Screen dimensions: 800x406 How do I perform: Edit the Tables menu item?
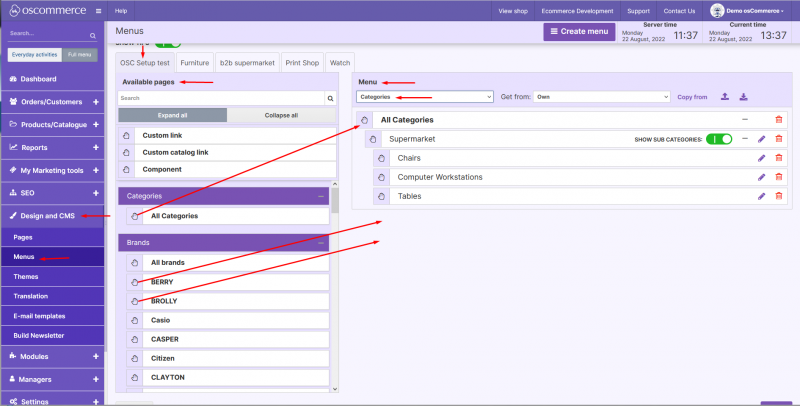point(761,196)
